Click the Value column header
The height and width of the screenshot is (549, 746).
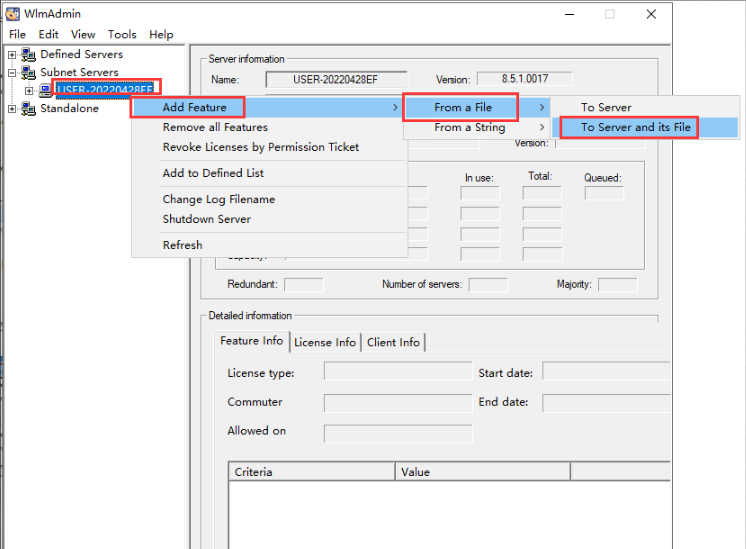tap(483, 471)
